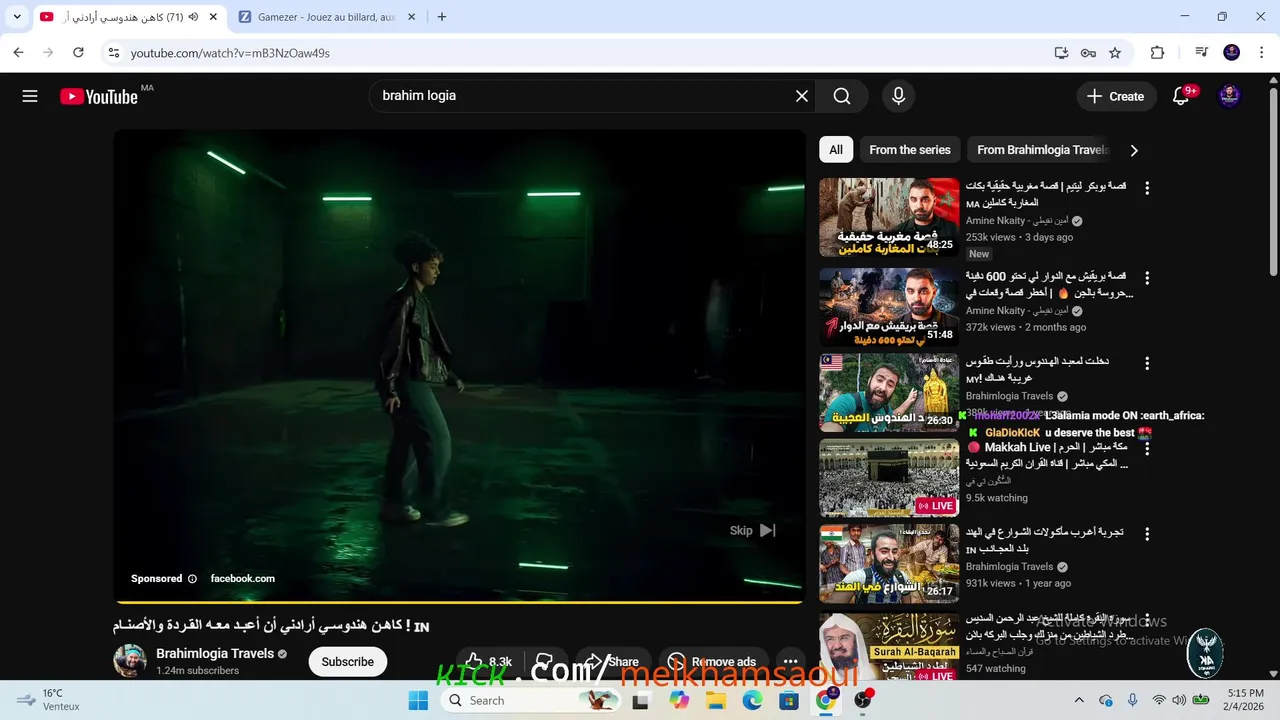Open the Surah Al-Baqarah live thumbnail

tap(889, 649)
